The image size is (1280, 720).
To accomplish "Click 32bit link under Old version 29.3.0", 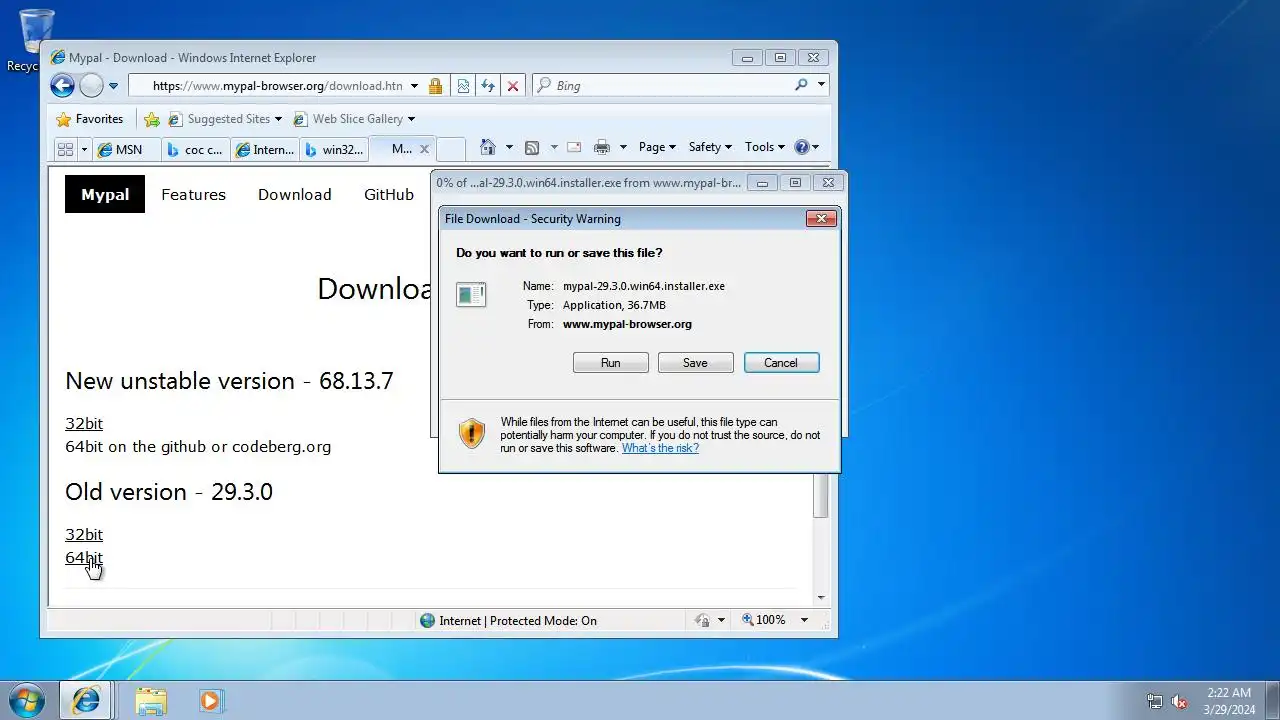I will [x=84, y=535].
